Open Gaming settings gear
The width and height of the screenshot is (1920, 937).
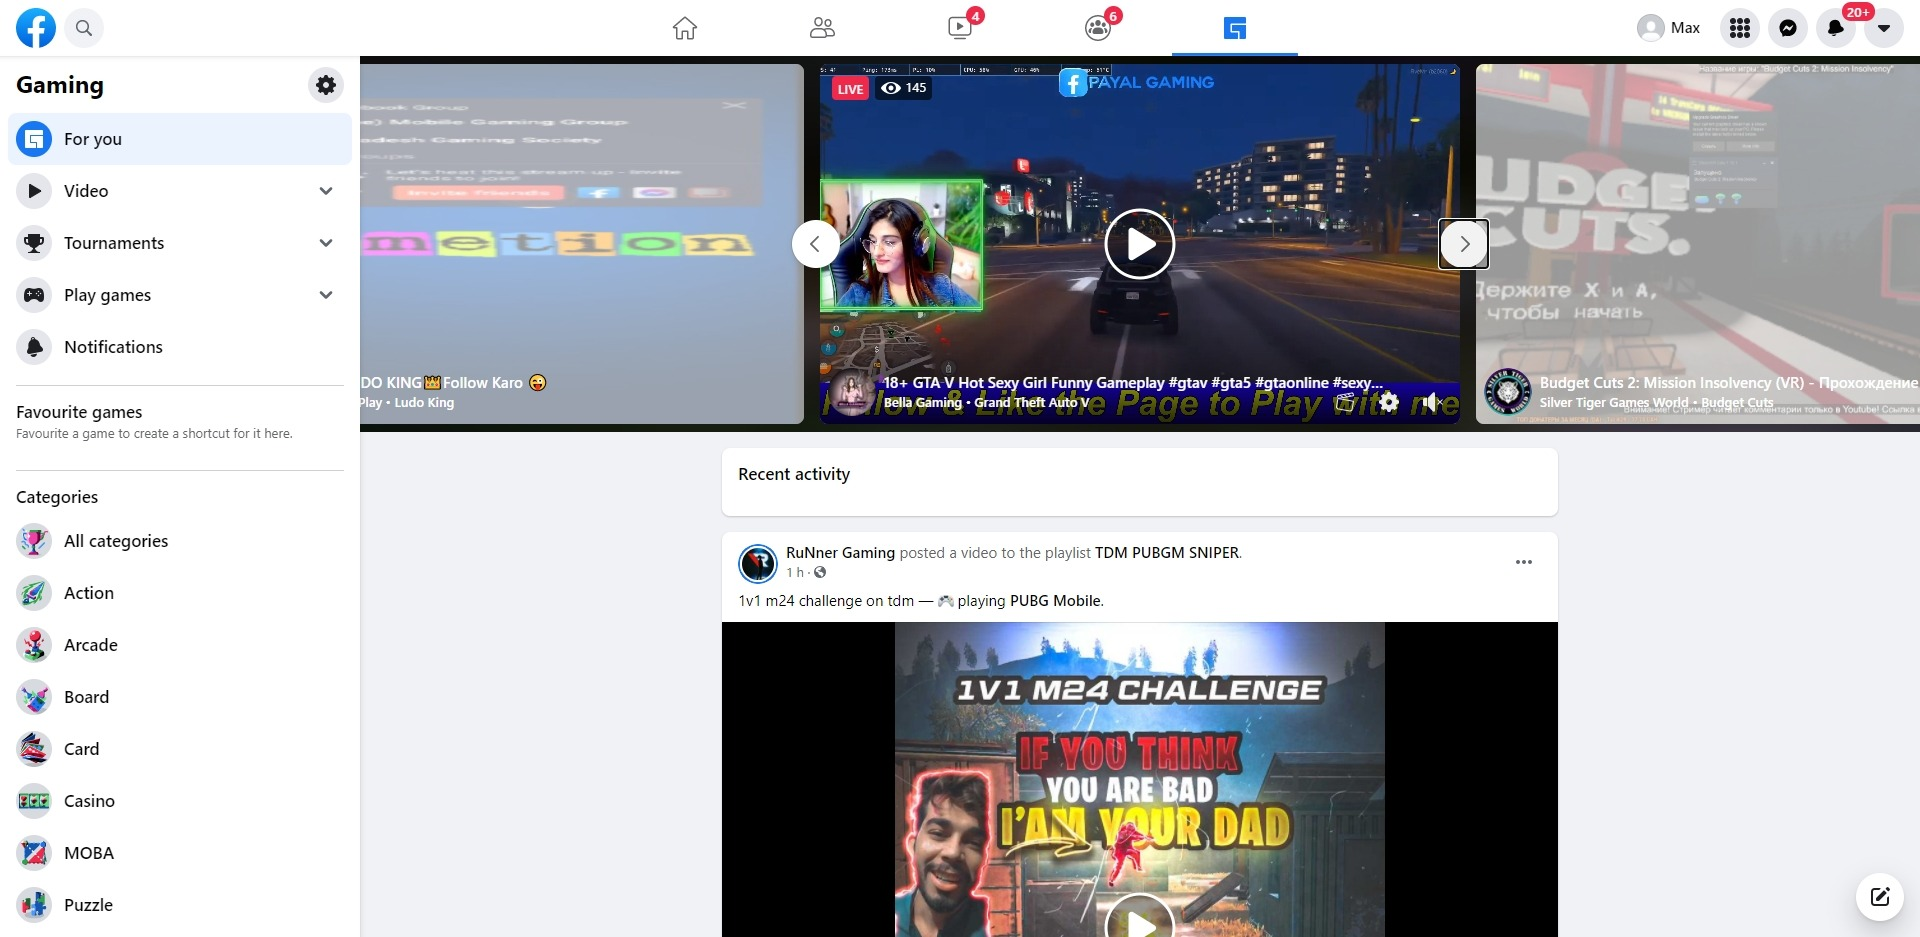tap(326, 85)
